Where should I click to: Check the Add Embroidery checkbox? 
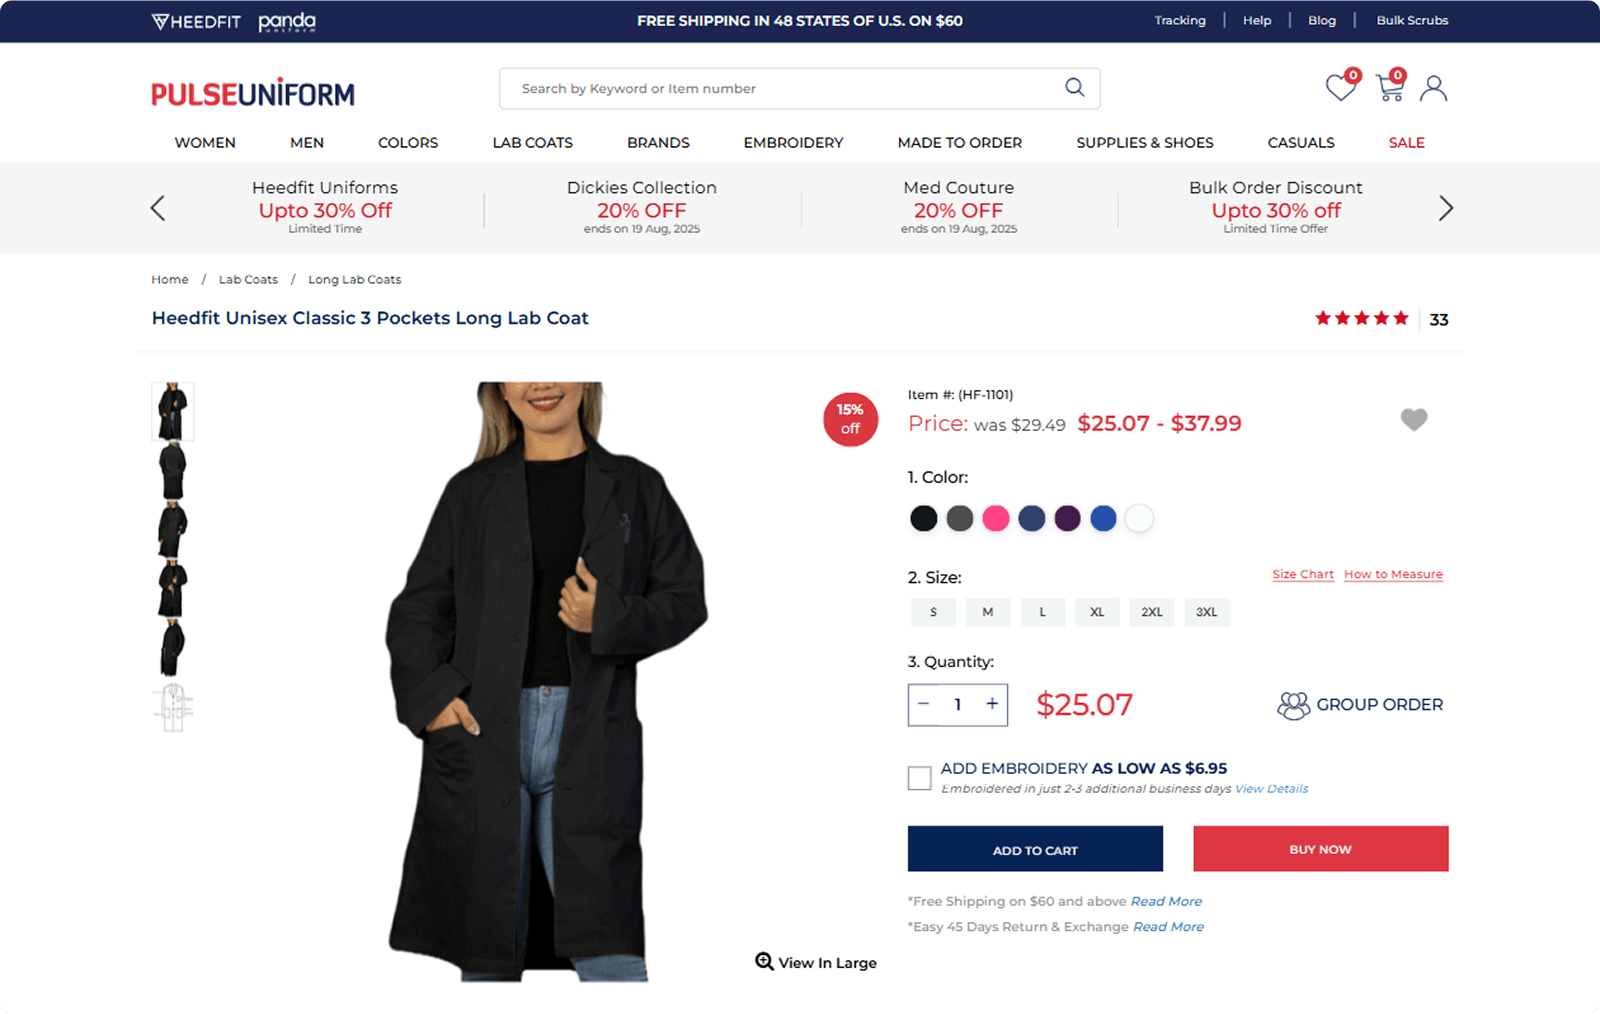[919, 778]
